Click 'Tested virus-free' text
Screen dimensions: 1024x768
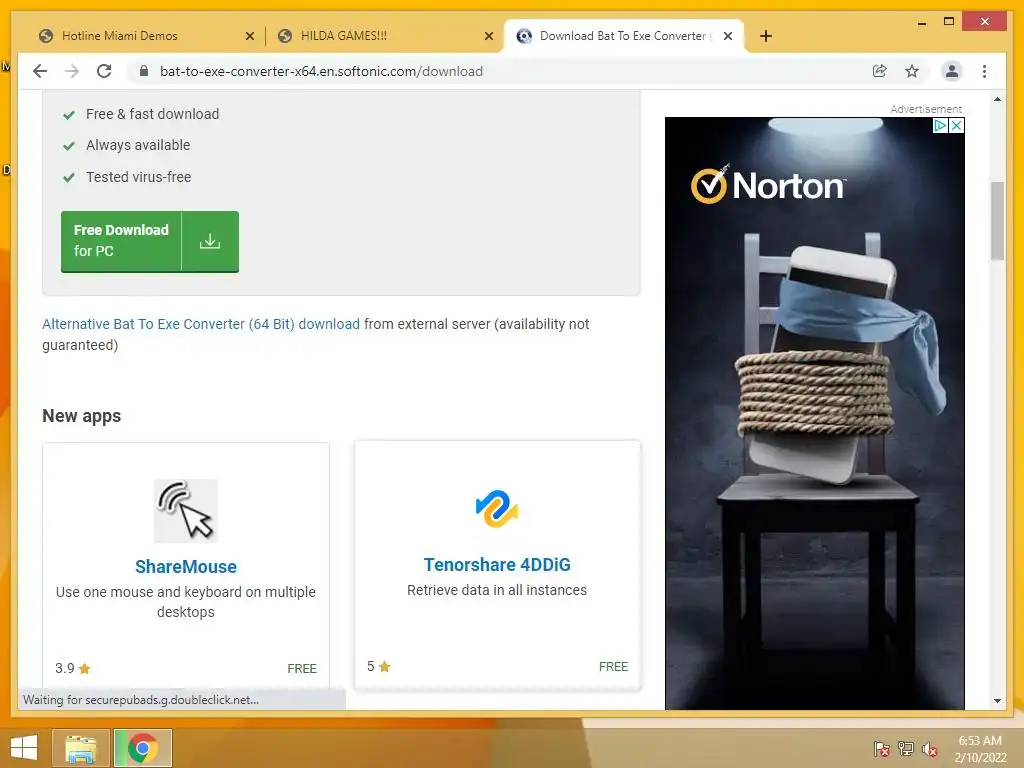[139, 177]
